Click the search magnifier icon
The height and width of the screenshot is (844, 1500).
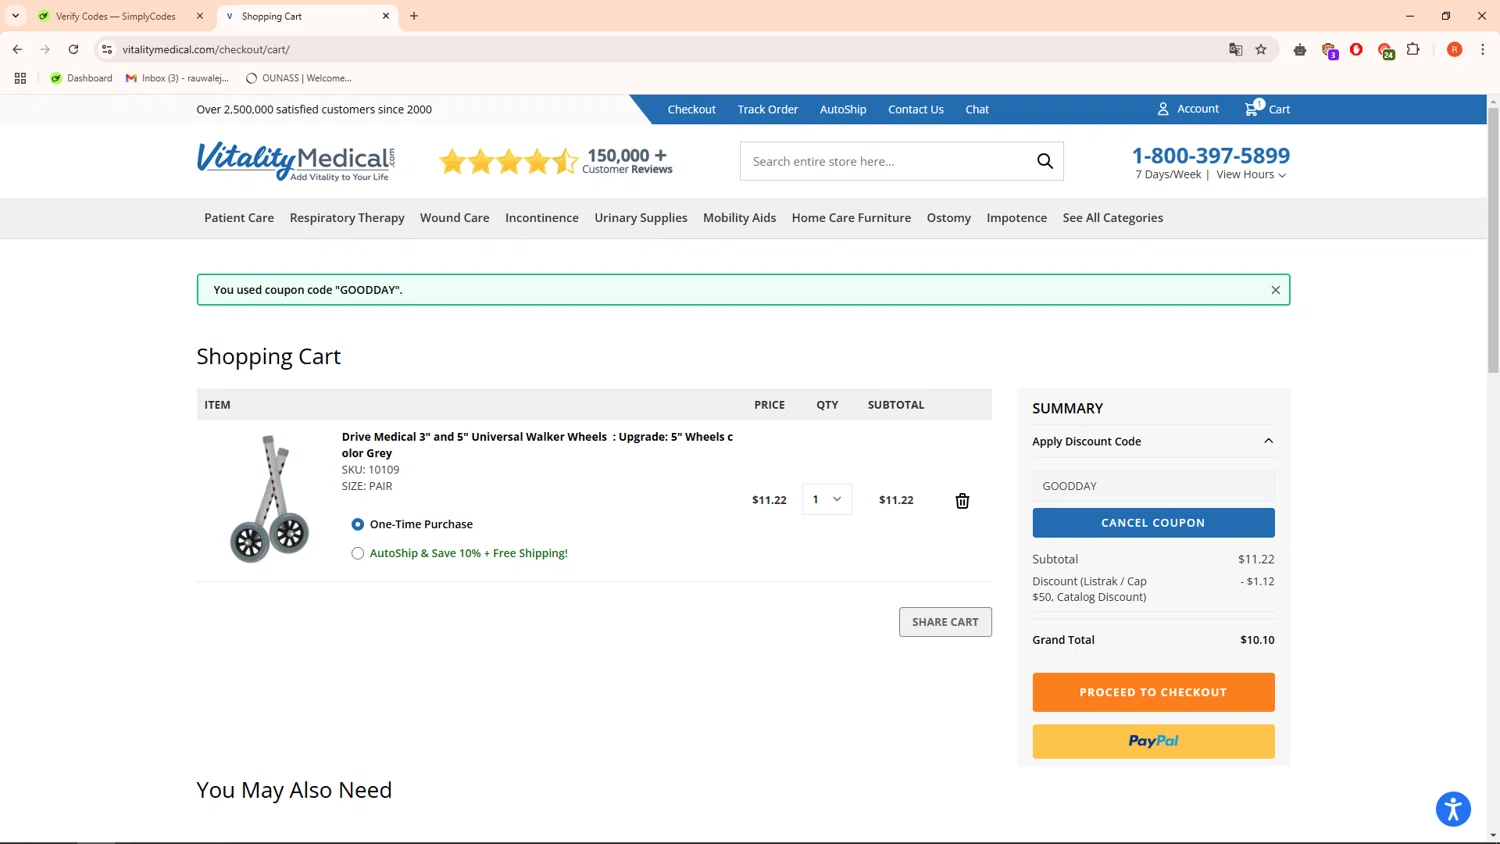click(1045, 161)
